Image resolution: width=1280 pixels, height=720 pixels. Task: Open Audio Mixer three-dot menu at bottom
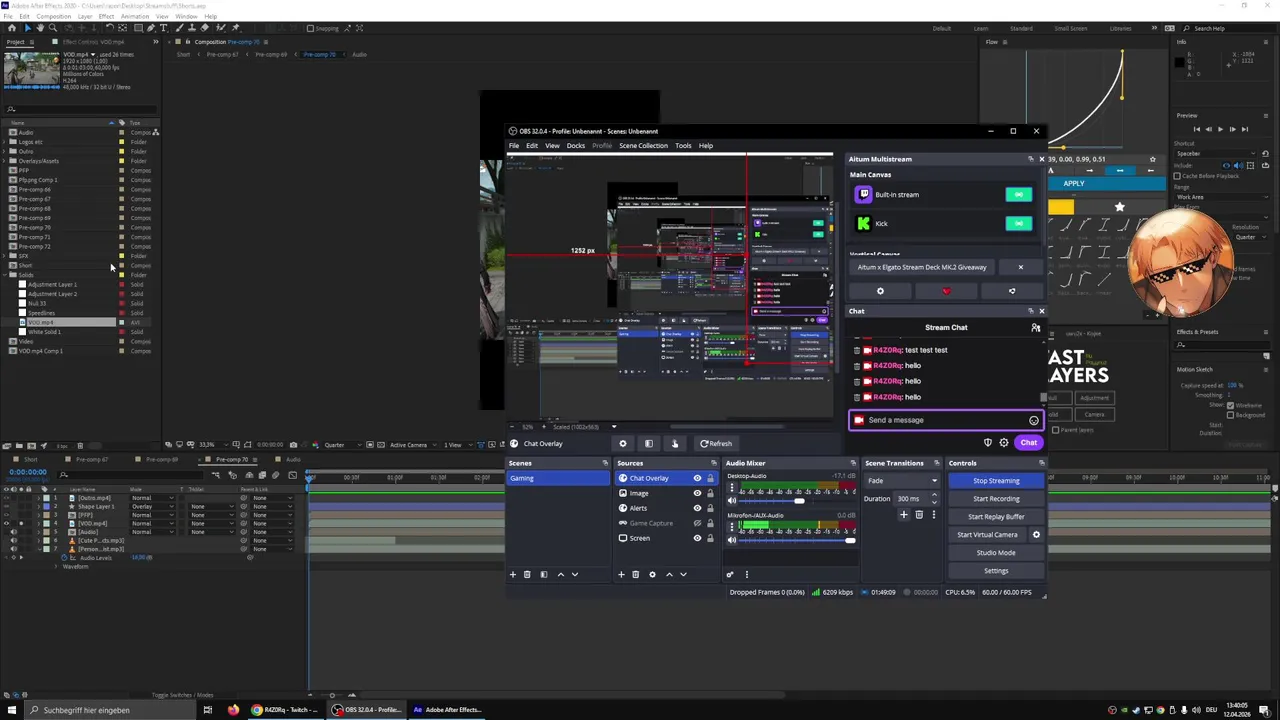tap(746, 574)
